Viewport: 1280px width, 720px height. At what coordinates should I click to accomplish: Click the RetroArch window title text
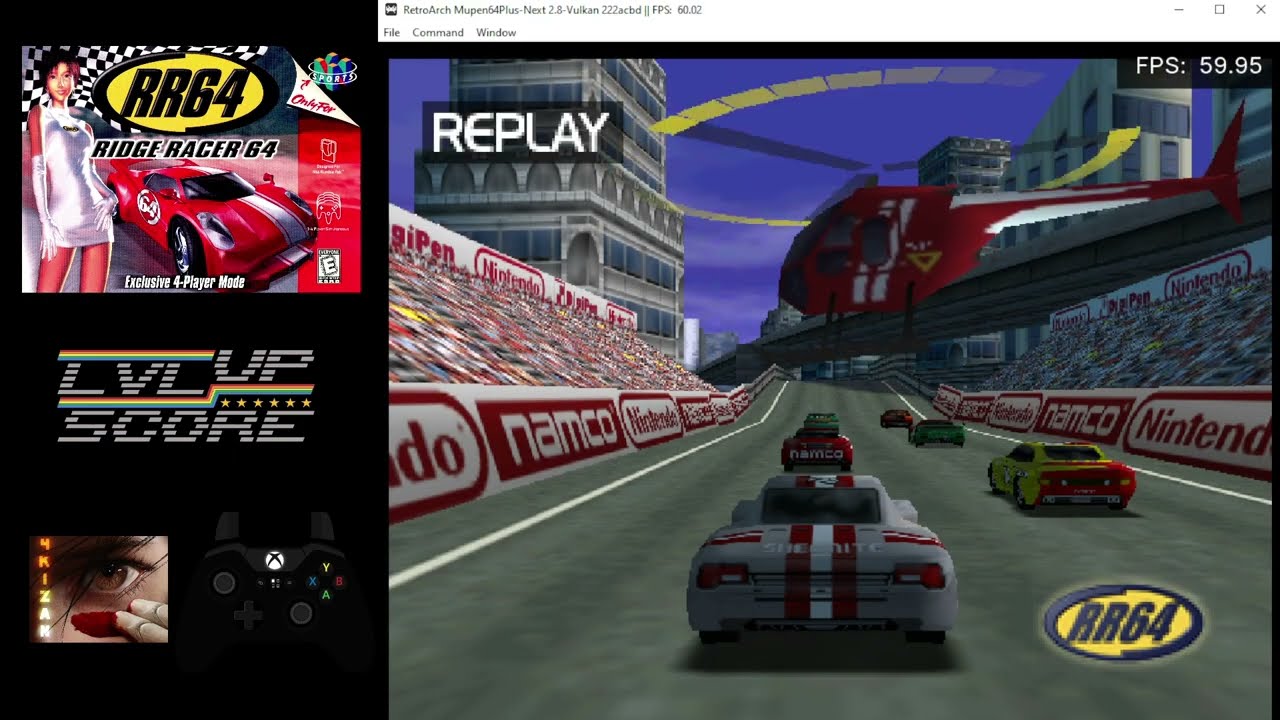click(x=552, y=10)
